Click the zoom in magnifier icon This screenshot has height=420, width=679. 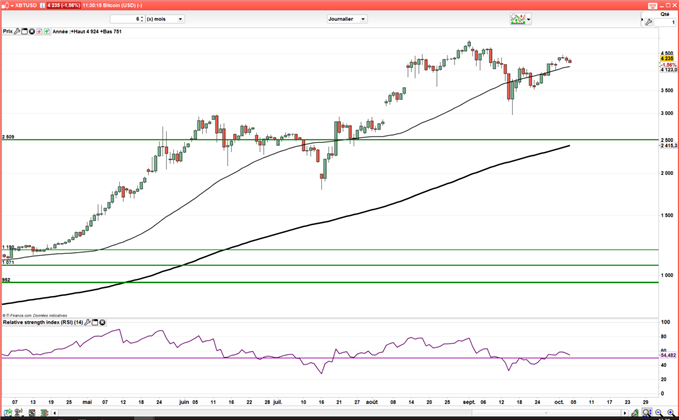click(x=670, y=413)
